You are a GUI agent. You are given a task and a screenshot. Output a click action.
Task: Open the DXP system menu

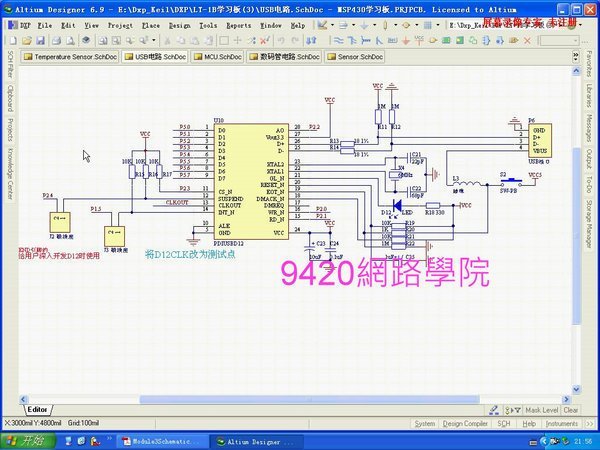point(24,23)
